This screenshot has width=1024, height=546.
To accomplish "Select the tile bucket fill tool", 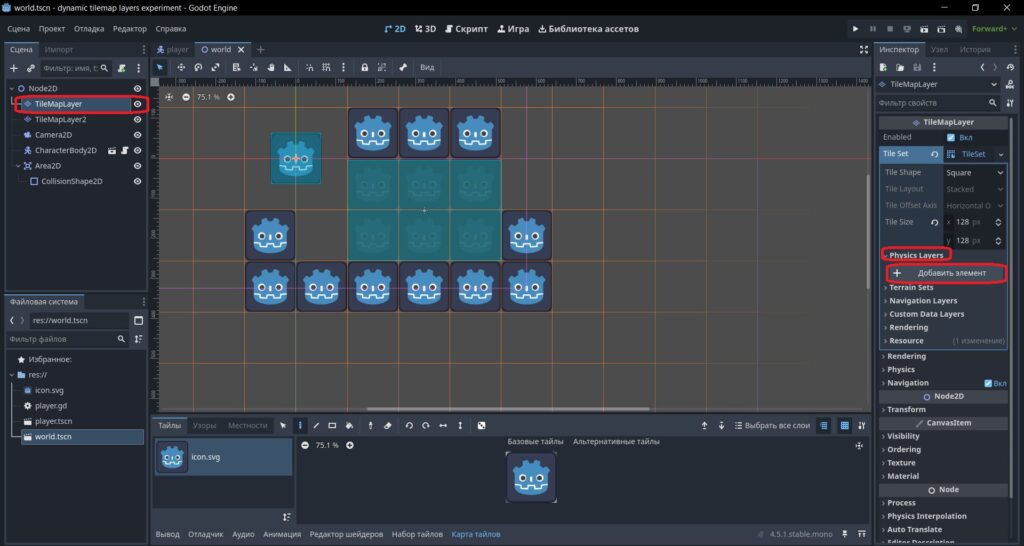I will coord(349,425).
